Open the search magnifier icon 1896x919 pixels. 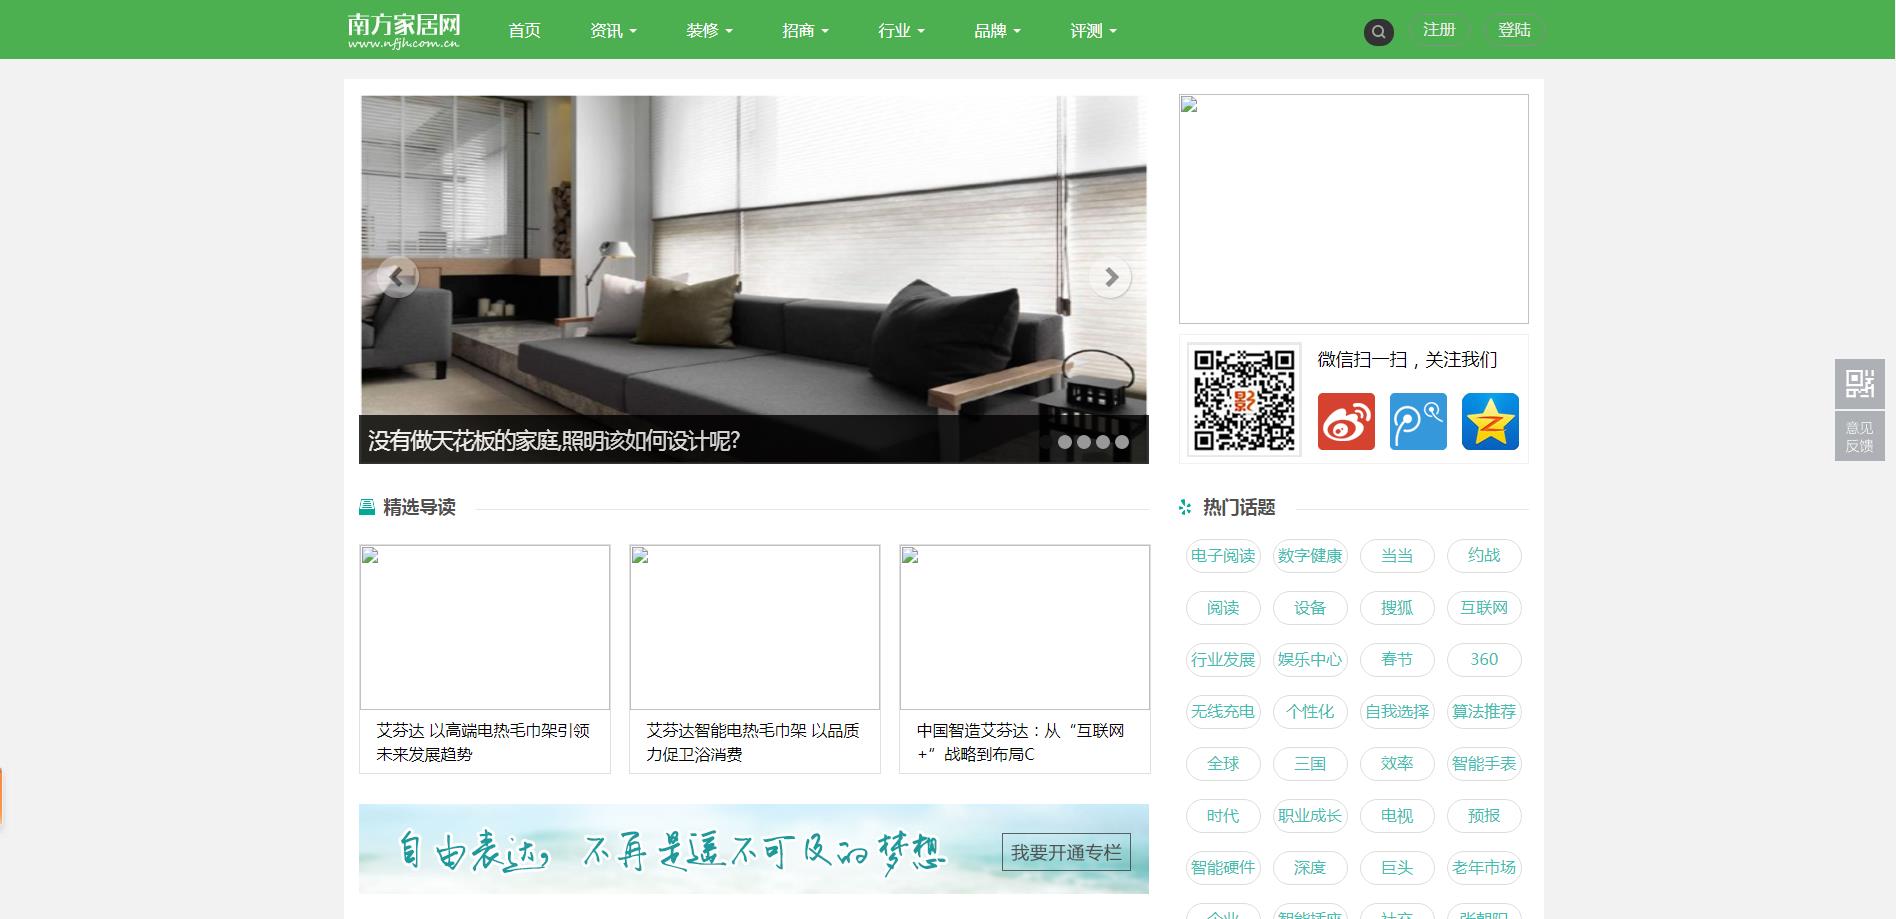pyautogui.click(x=1378, y=32)
